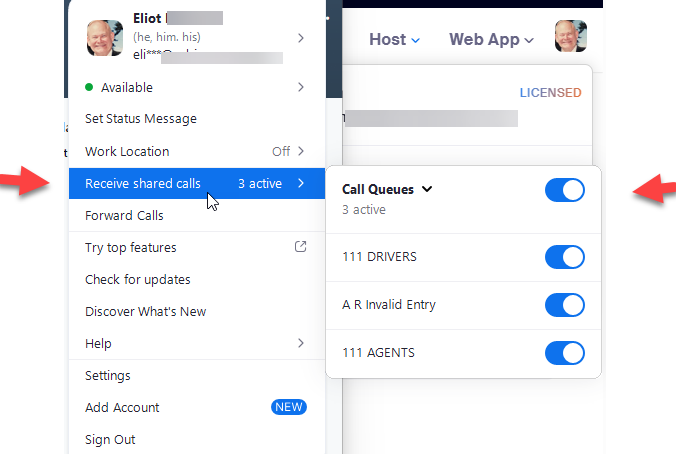Screen dimensions: 676x454
Task: Choose Set Status Message
Action: pos(141,119)
